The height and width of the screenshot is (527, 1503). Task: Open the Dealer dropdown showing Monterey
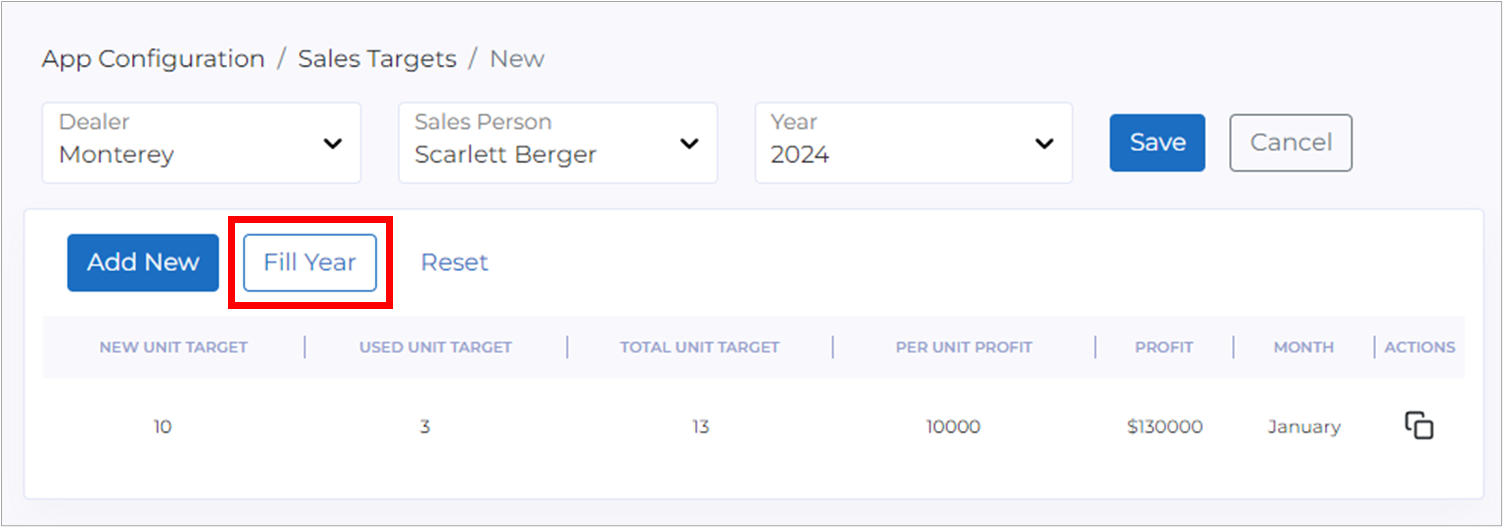pos(200,143)
